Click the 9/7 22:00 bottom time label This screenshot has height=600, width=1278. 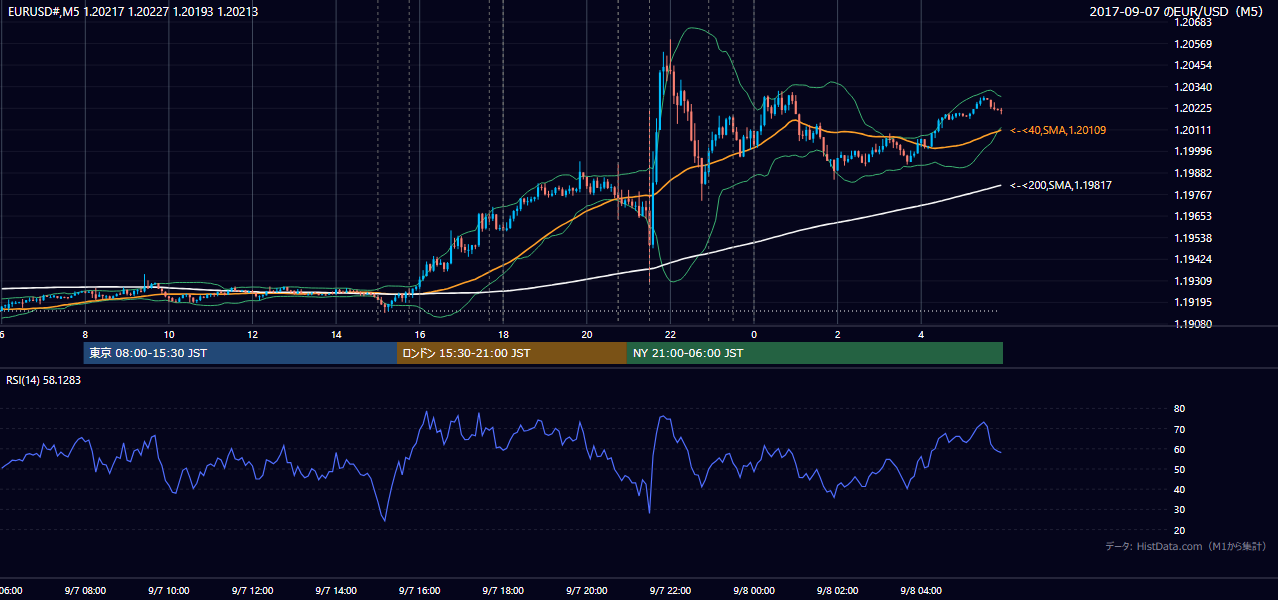[x=670, y=591]
